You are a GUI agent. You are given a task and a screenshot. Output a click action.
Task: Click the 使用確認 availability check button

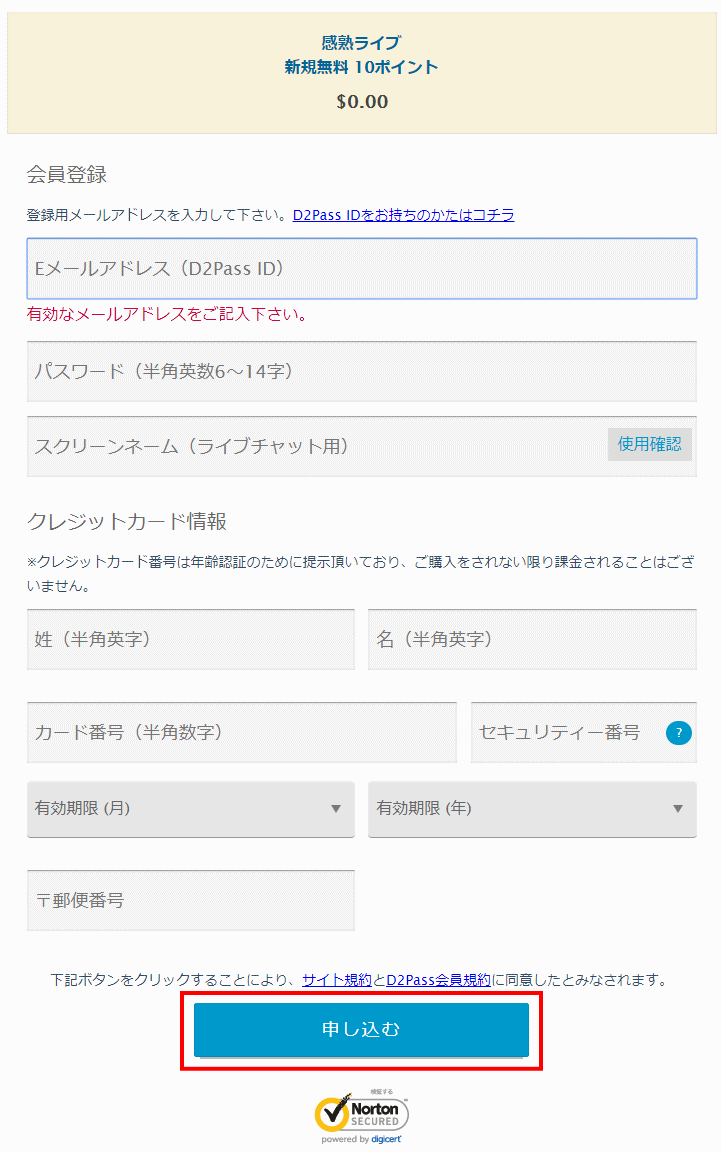(649, 444)
